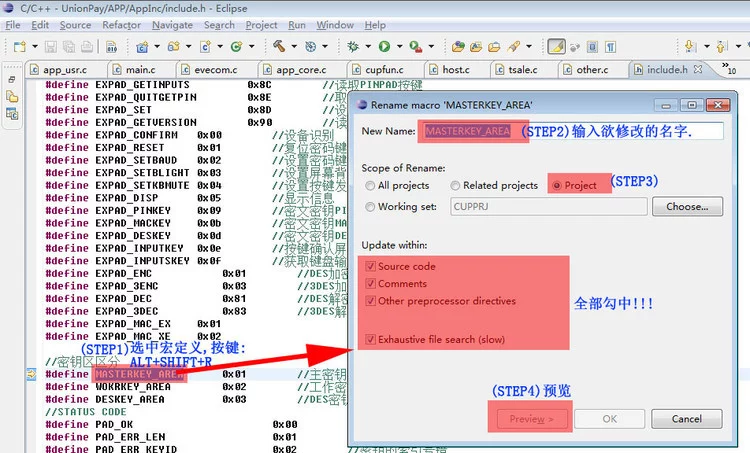750x453 pixels.
Task: Disable Exhaustive file search option
Action: point(372,339)
